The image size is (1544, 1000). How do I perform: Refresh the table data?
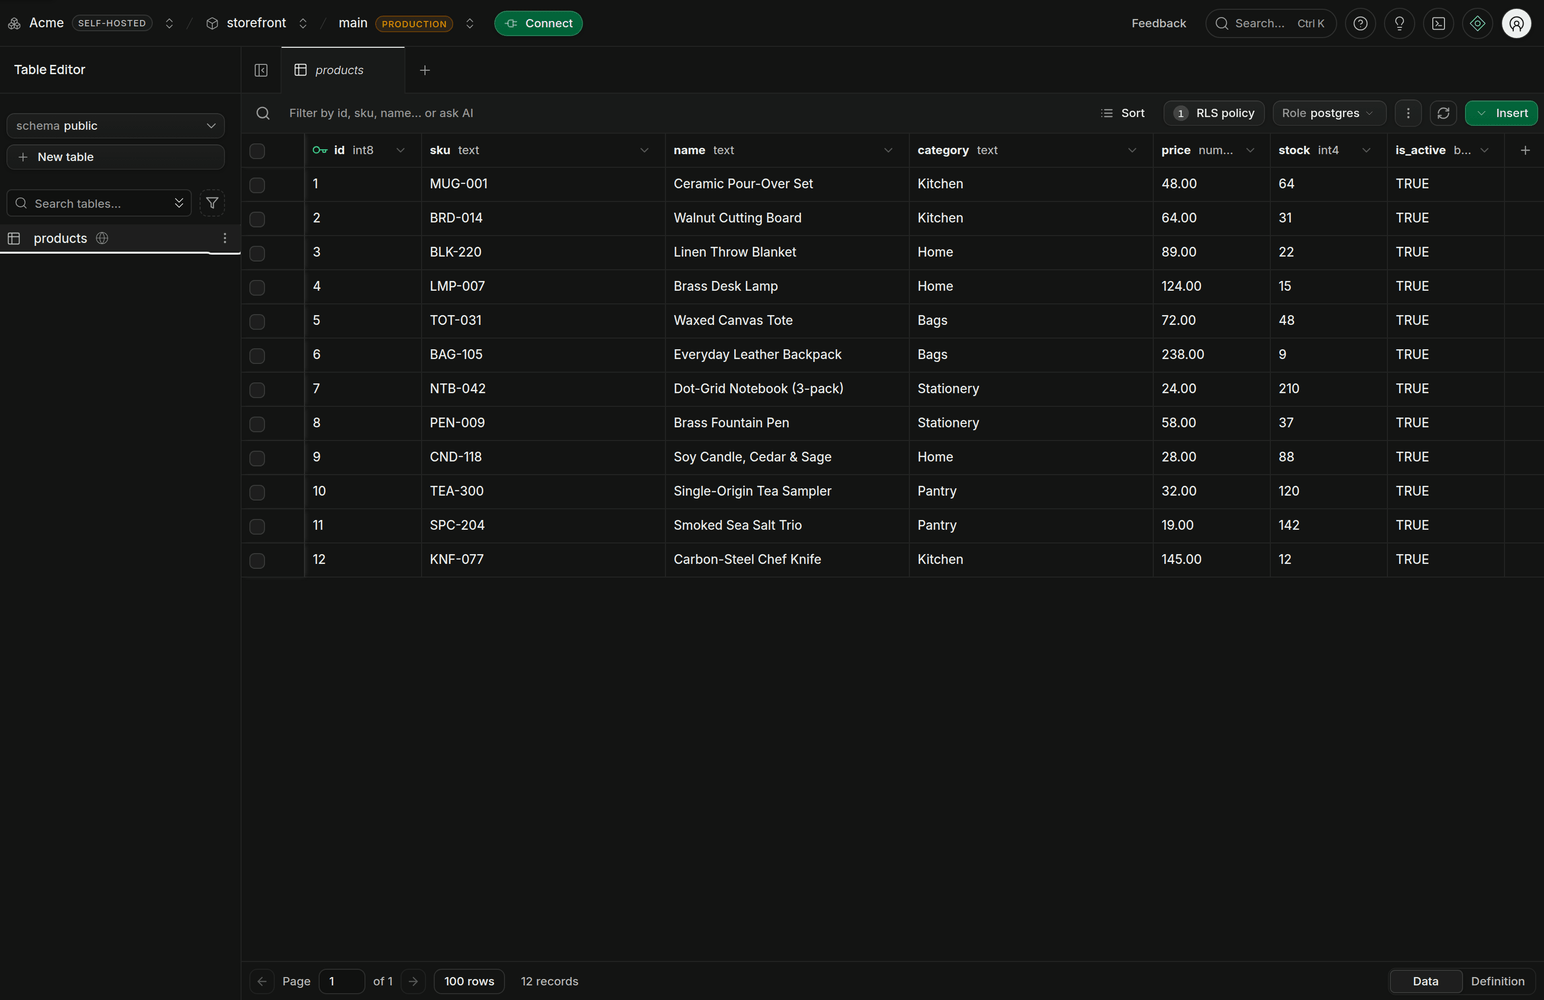click(1443, 113)
